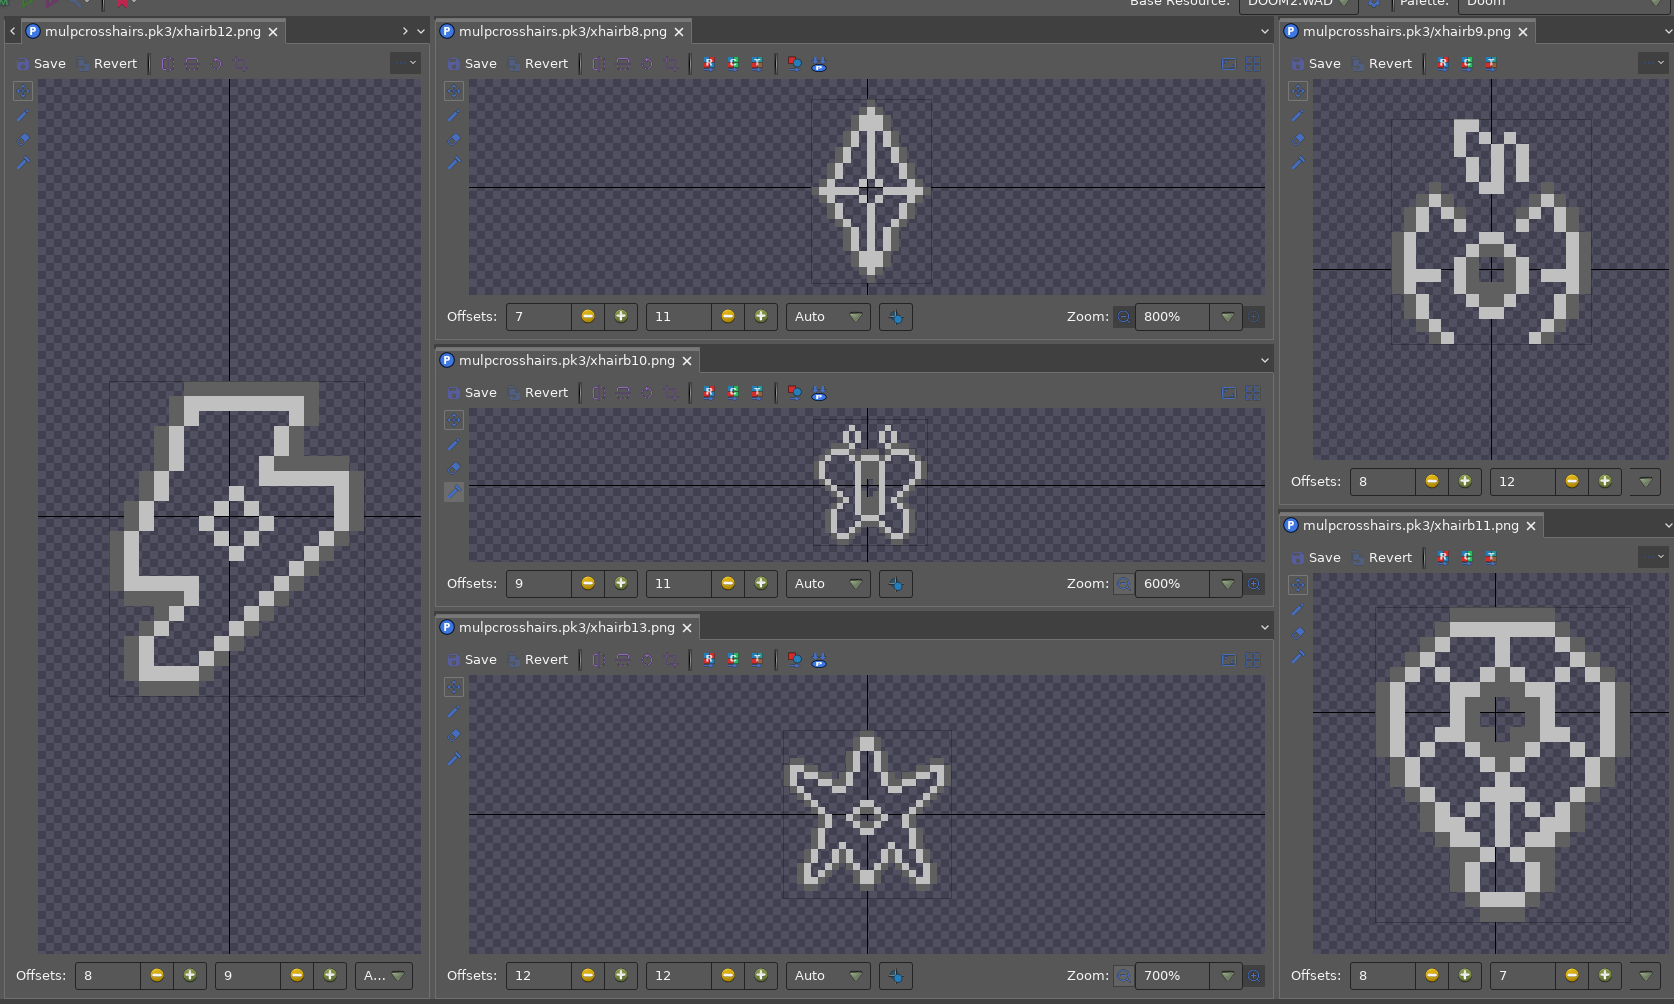Expand the toolbar overflow menu for xhairb9.png

click(x=1652, y=64)
